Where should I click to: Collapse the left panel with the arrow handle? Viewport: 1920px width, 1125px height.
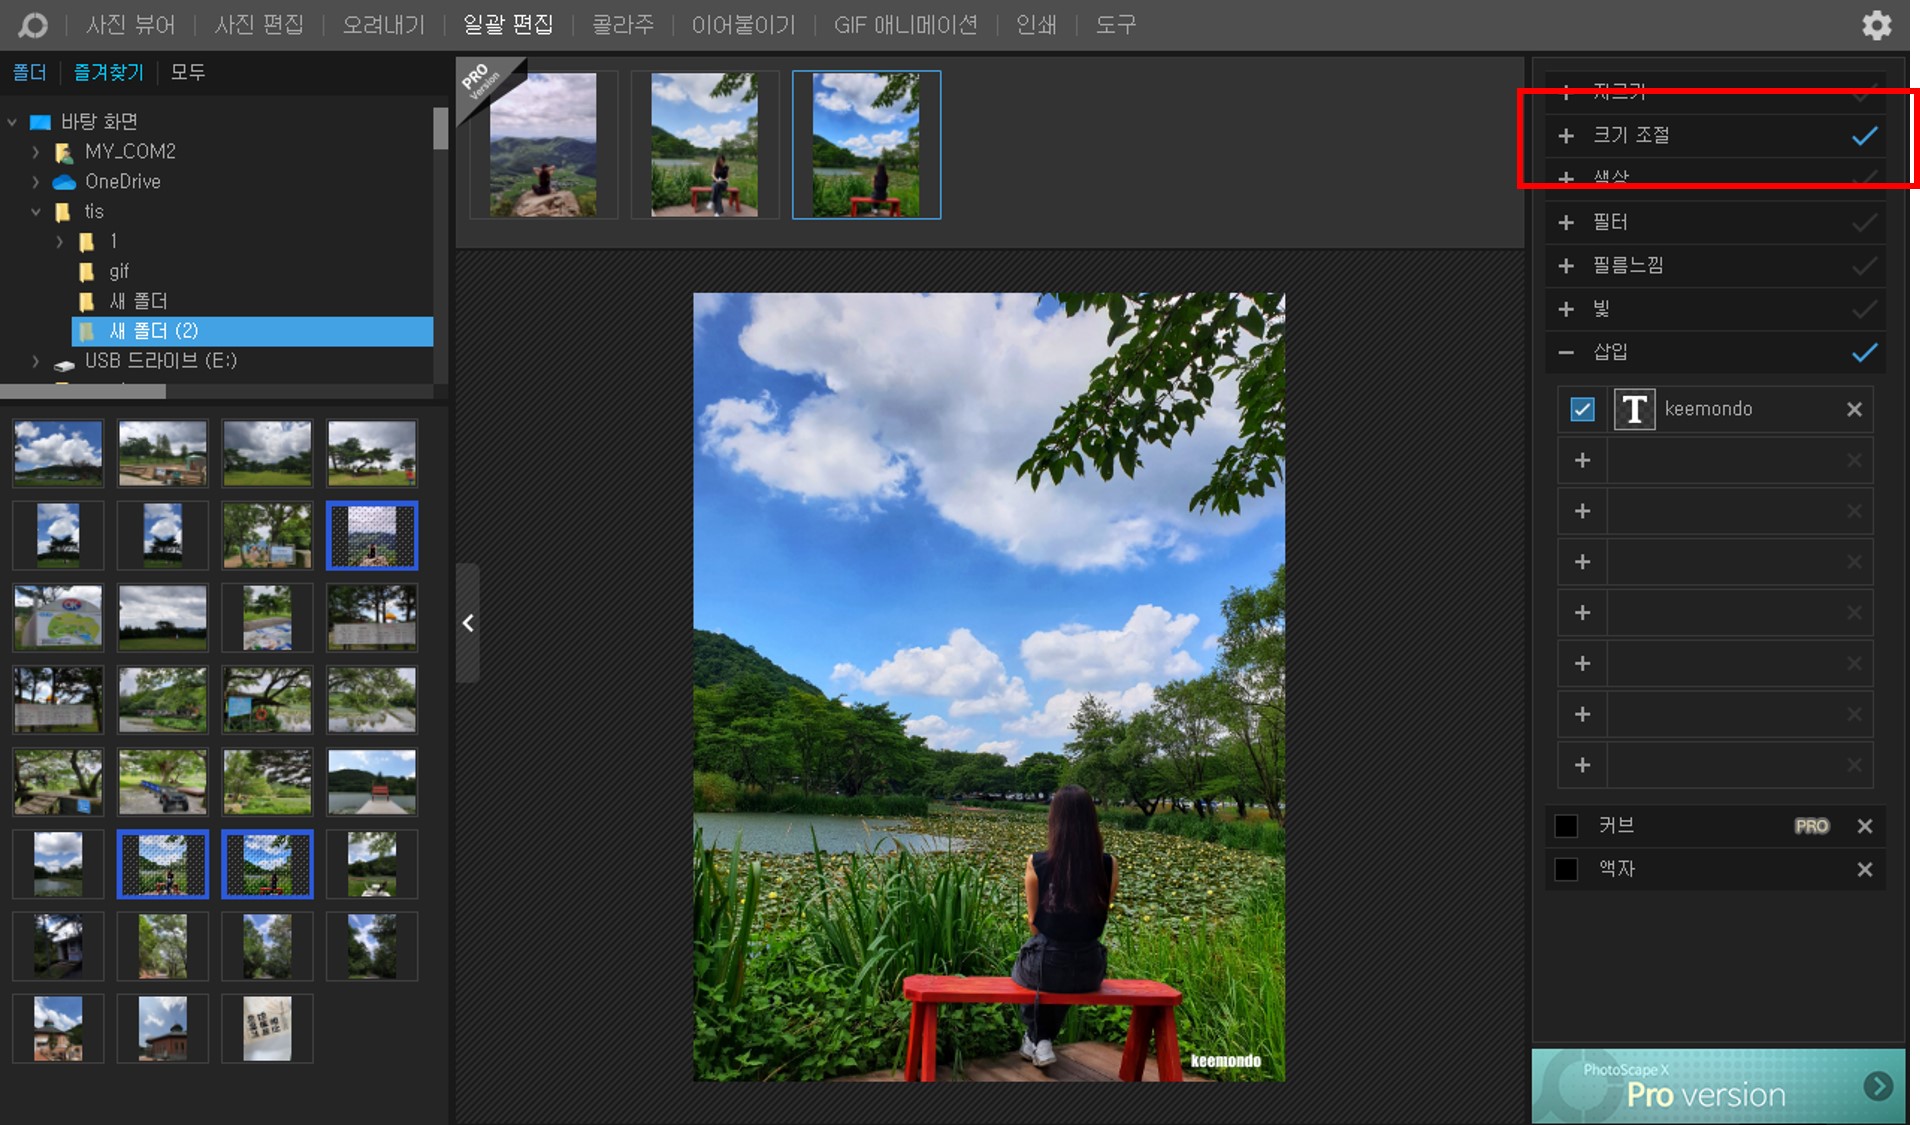tap(468, 623)
